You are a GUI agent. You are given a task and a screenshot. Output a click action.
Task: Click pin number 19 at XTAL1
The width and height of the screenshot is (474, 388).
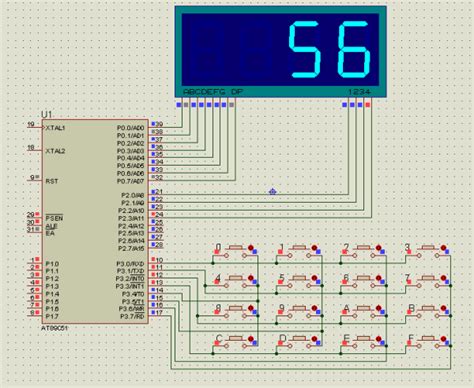pos(31,124)
